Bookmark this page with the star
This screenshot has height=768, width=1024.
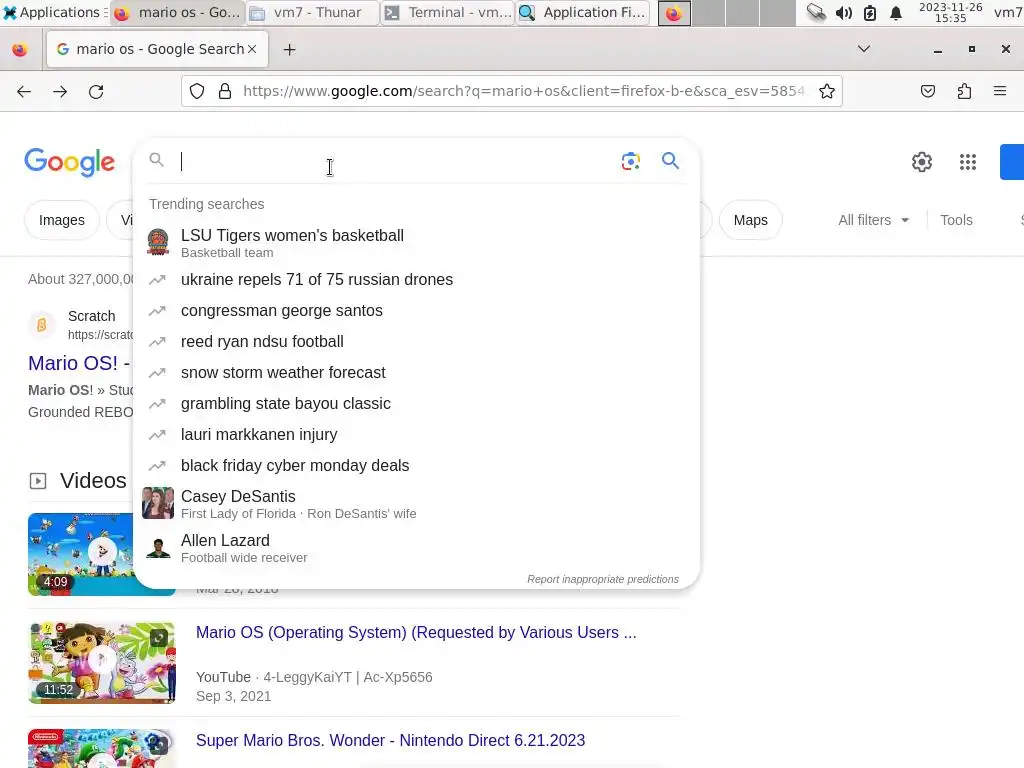click(827, 91)
